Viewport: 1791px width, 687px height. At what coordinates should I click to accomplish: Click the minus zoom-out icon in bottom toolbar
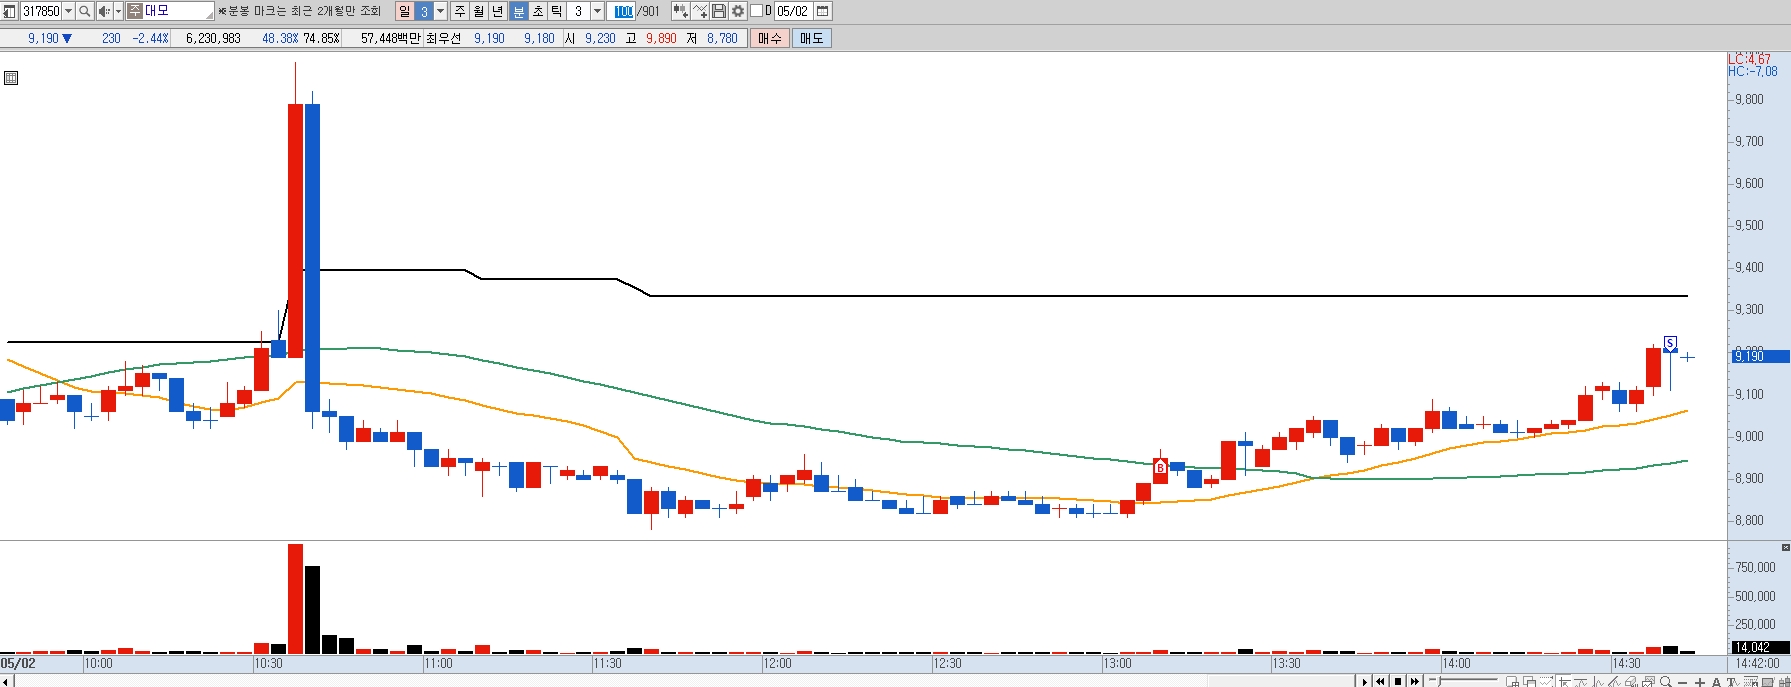[x=1682, y=682]
